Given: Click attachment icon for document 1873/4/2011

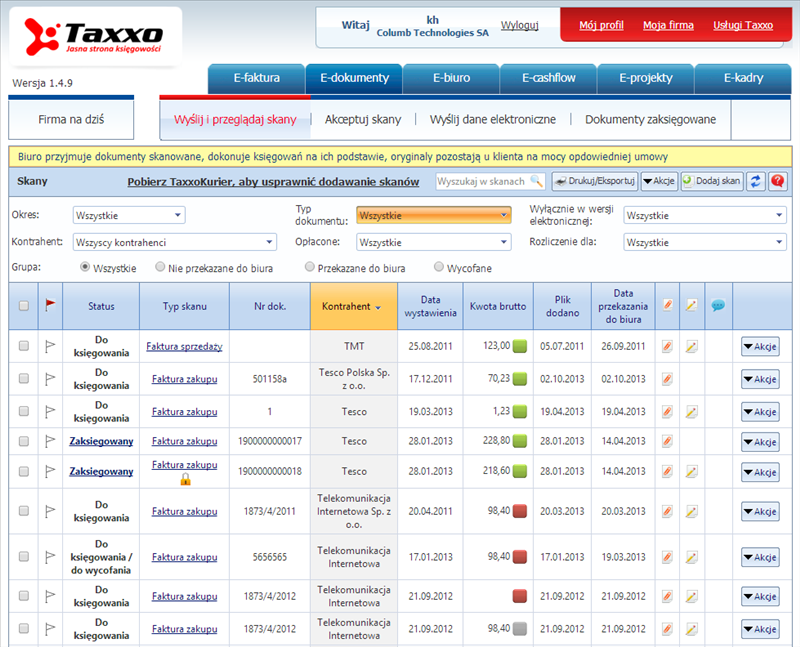Looking at the screenshot, I should pos(667,511).
